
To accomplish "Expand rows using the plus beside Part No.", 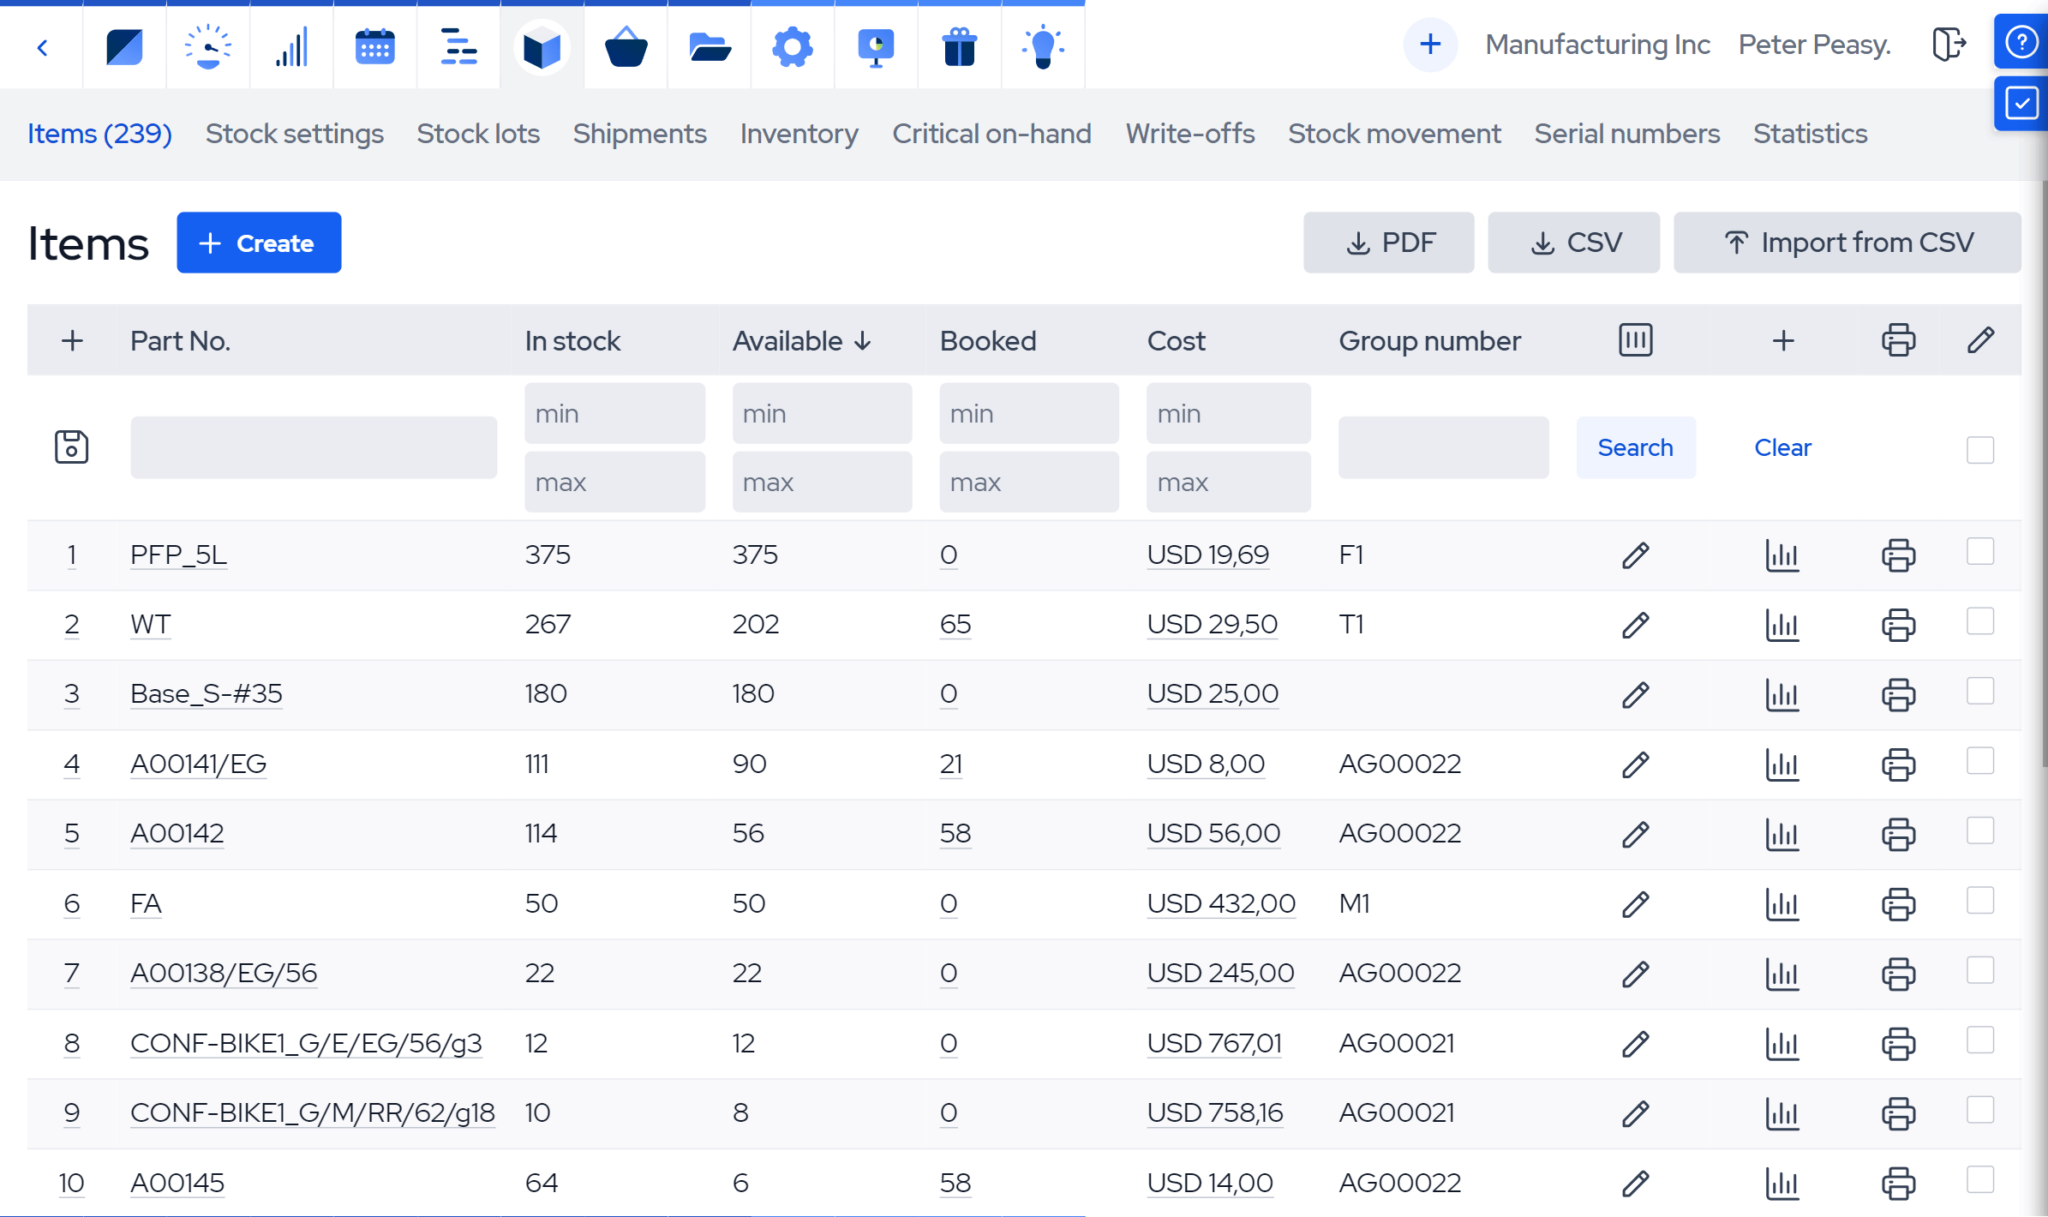I will [x=72, y=341].
